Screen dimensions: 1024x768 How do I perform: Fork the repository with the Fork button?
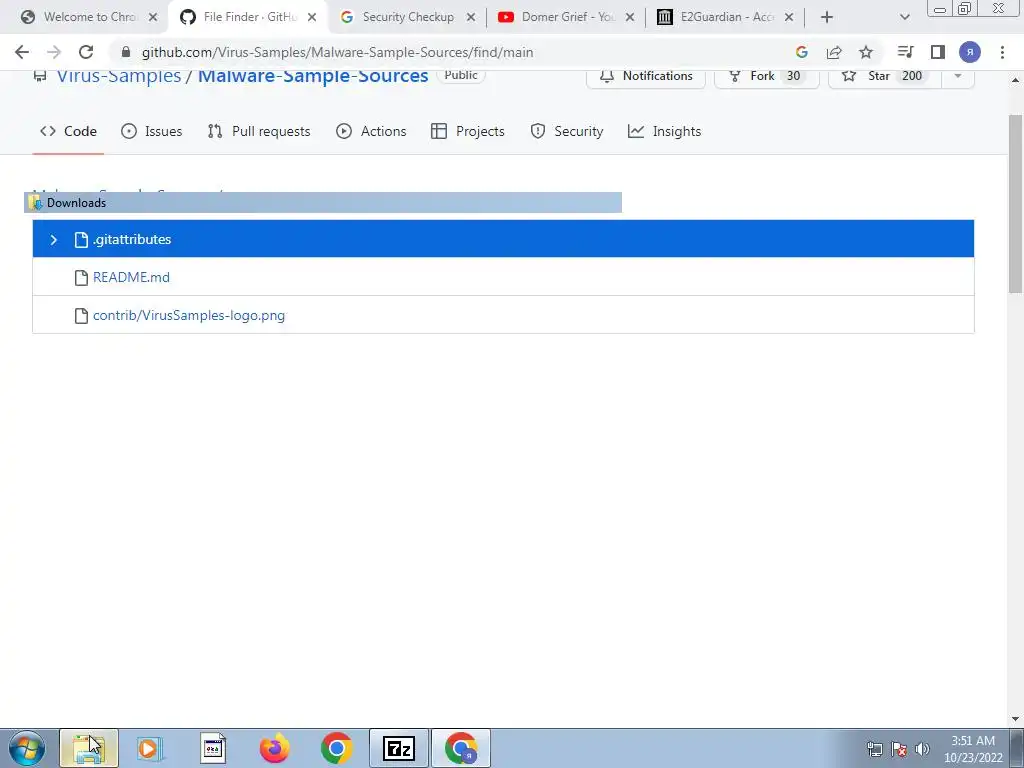click(766, 76)
